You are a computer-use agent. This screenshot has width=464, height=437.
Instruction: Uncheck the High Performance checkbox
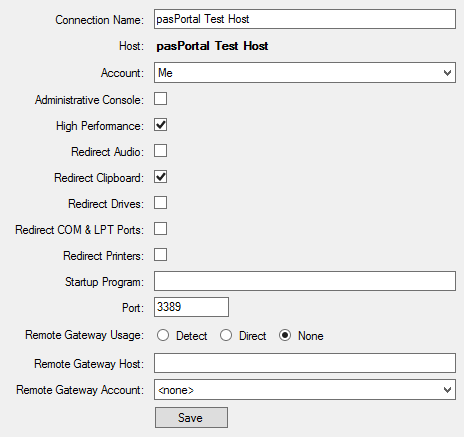[x=160, y=125]
